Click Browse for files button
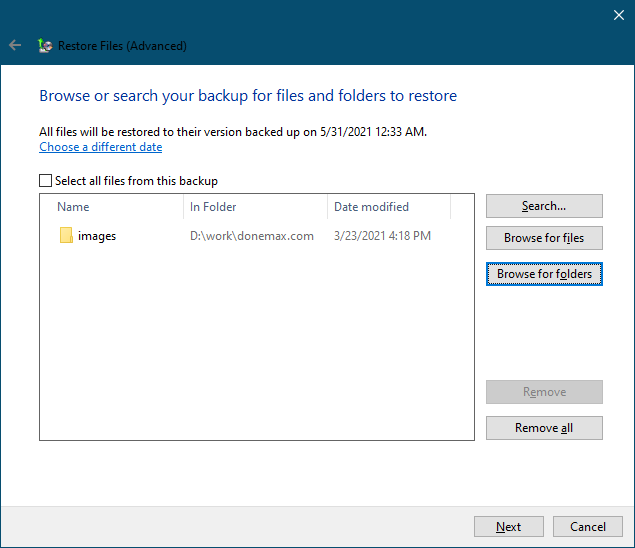This screenshot has height=548, width=635. click(544, 238)
